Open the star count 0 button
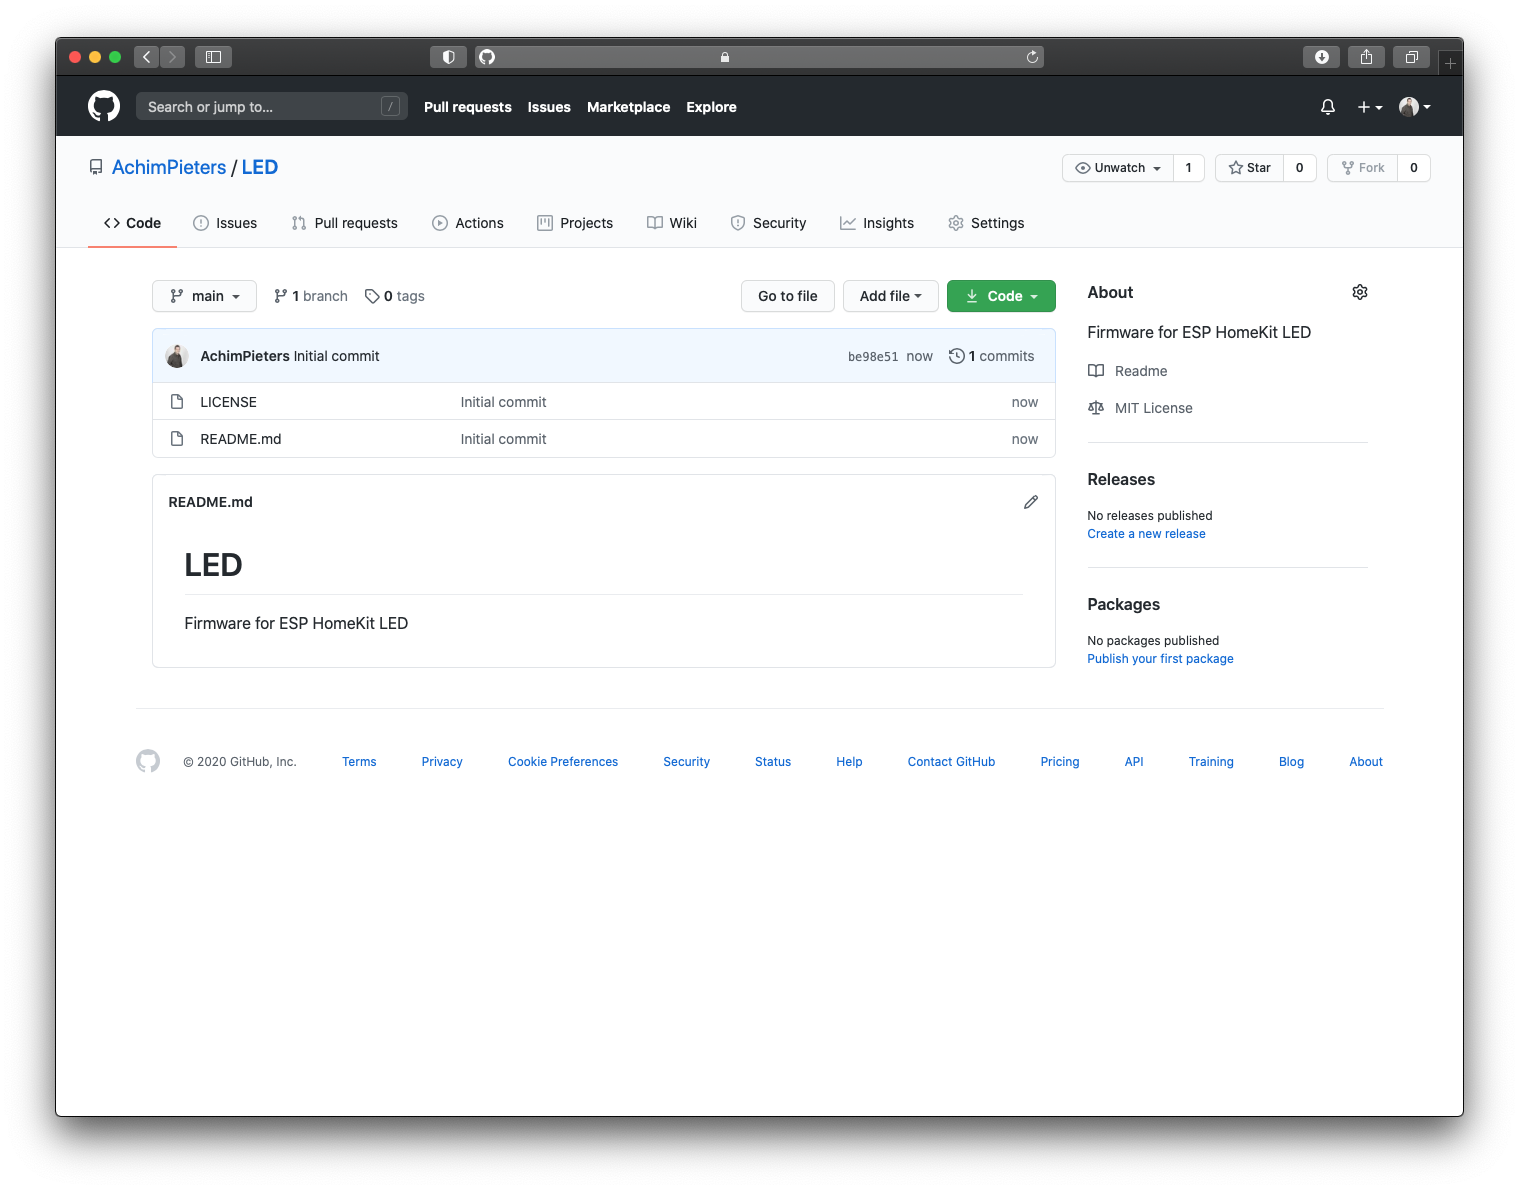Image resolution: width=1519 pixels, height=1190 pixels. coord(1300,168)
